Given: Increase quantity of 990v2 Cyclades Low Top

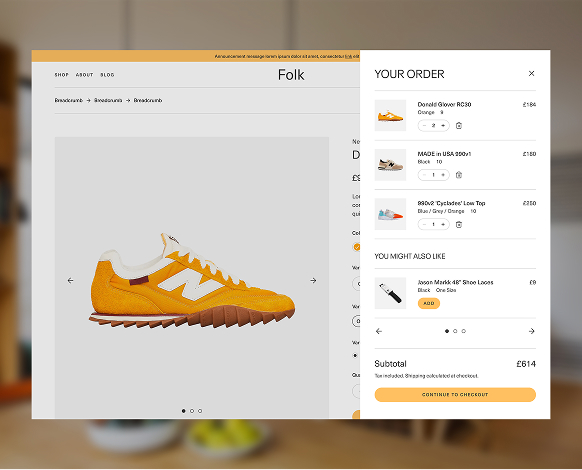Looking at the screenshot, I should [443, 224].
